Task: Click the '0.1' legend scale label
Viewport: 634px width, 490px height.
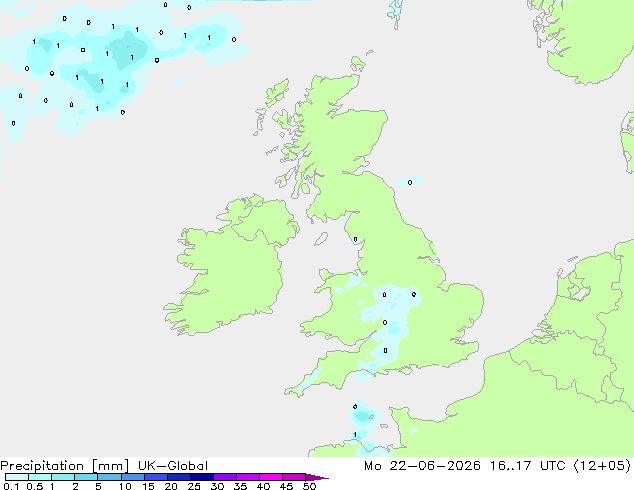Action: point(11,486)
